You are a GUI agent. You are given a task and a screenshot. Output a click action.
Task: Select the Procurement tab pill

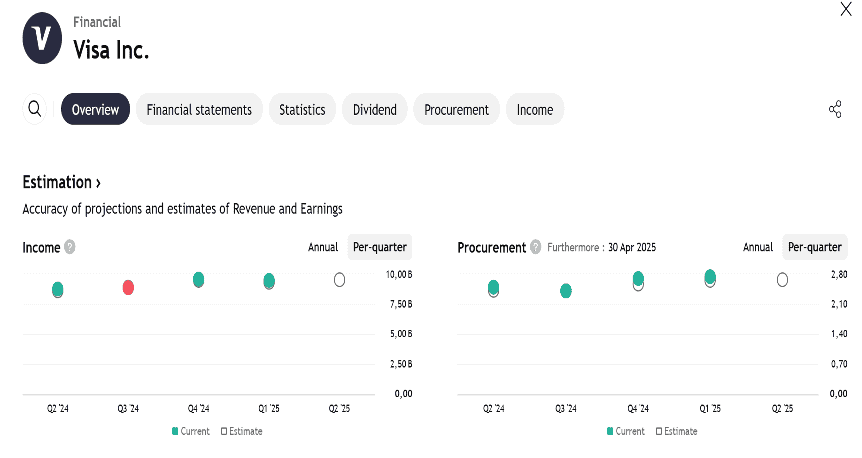click(456, 109)
